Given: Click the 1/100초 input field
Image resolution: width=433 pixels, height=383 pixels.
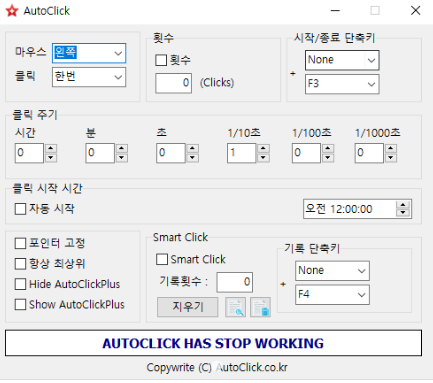Looking at the screenshot, I should click(307, 153).
